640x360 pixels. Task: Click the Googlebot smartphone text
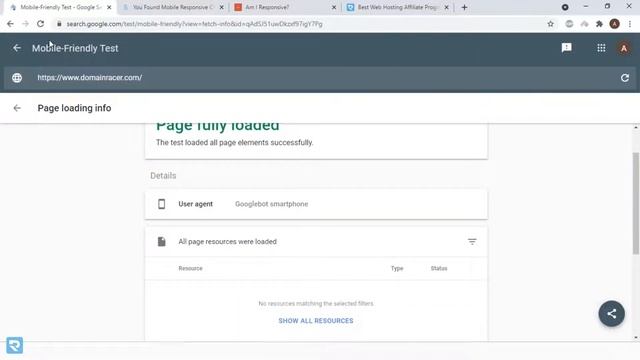coord(271,204)
